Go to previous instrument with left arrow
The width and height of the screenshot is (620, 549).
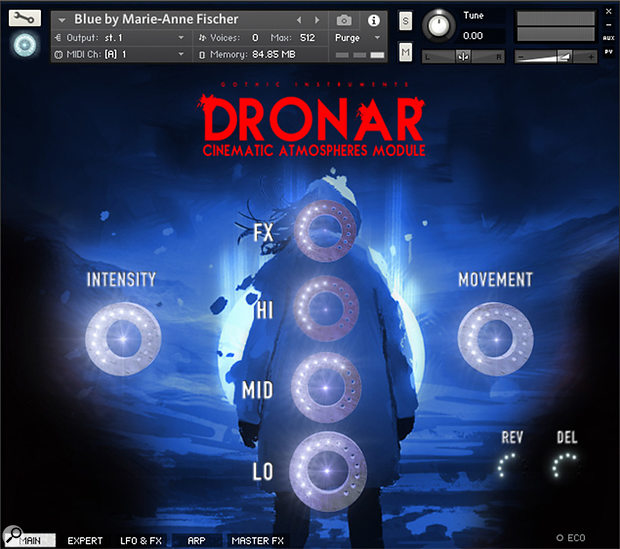coord(299,20)
